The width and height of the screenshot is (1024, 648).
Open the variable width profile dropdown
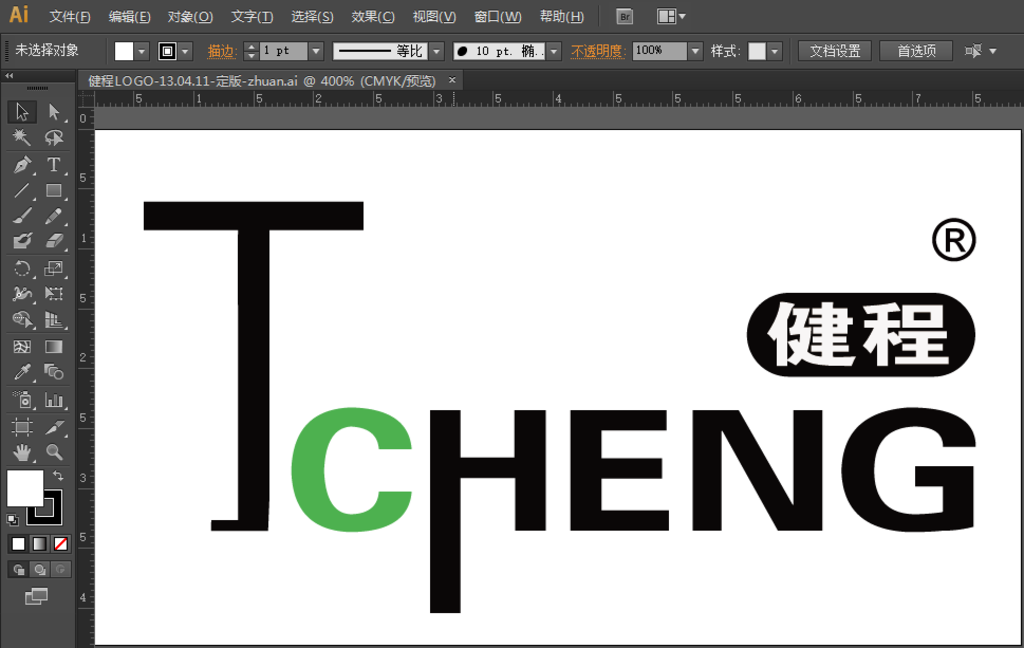[x=436, y=51]
